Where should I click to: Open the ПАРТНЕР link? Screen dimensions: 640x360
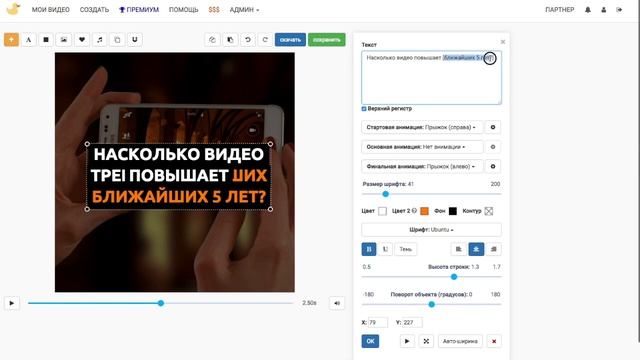coord(560,10)
